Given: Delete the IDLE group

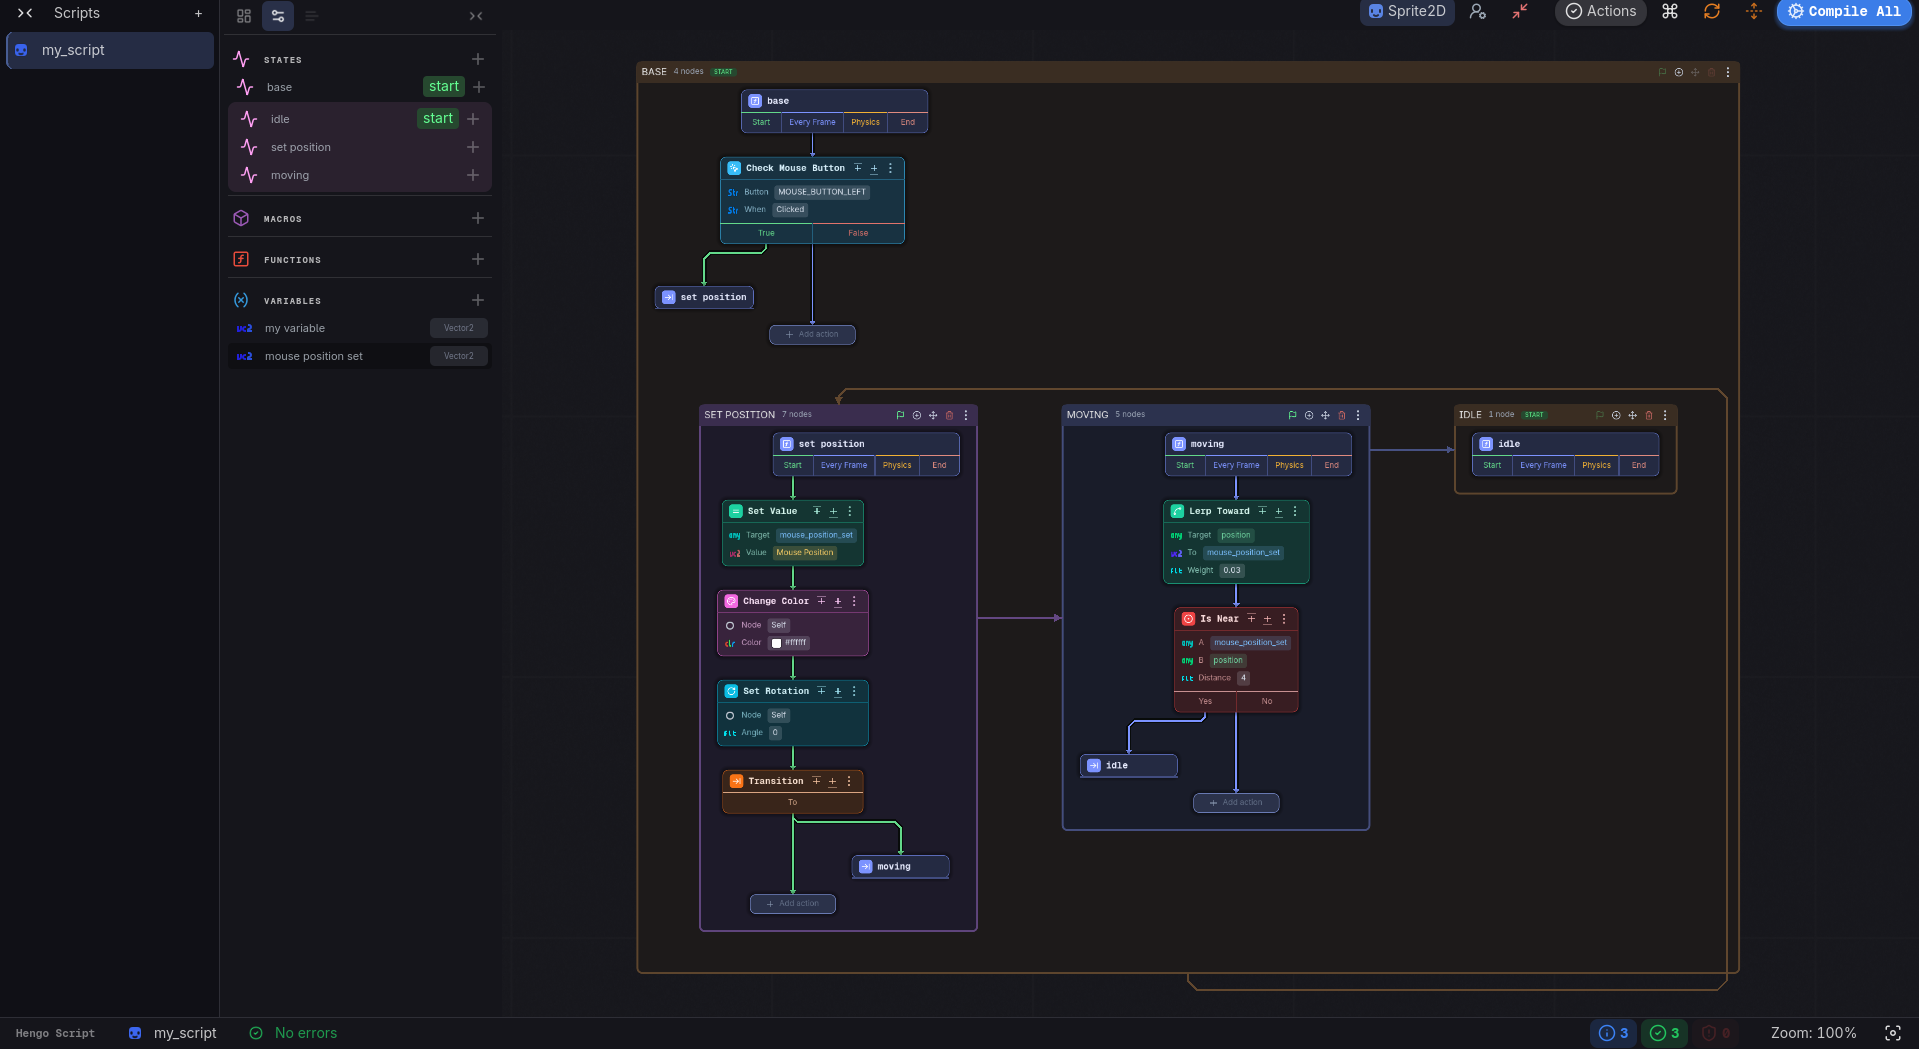Looking at the screenshot, I should click(1649, 415).
